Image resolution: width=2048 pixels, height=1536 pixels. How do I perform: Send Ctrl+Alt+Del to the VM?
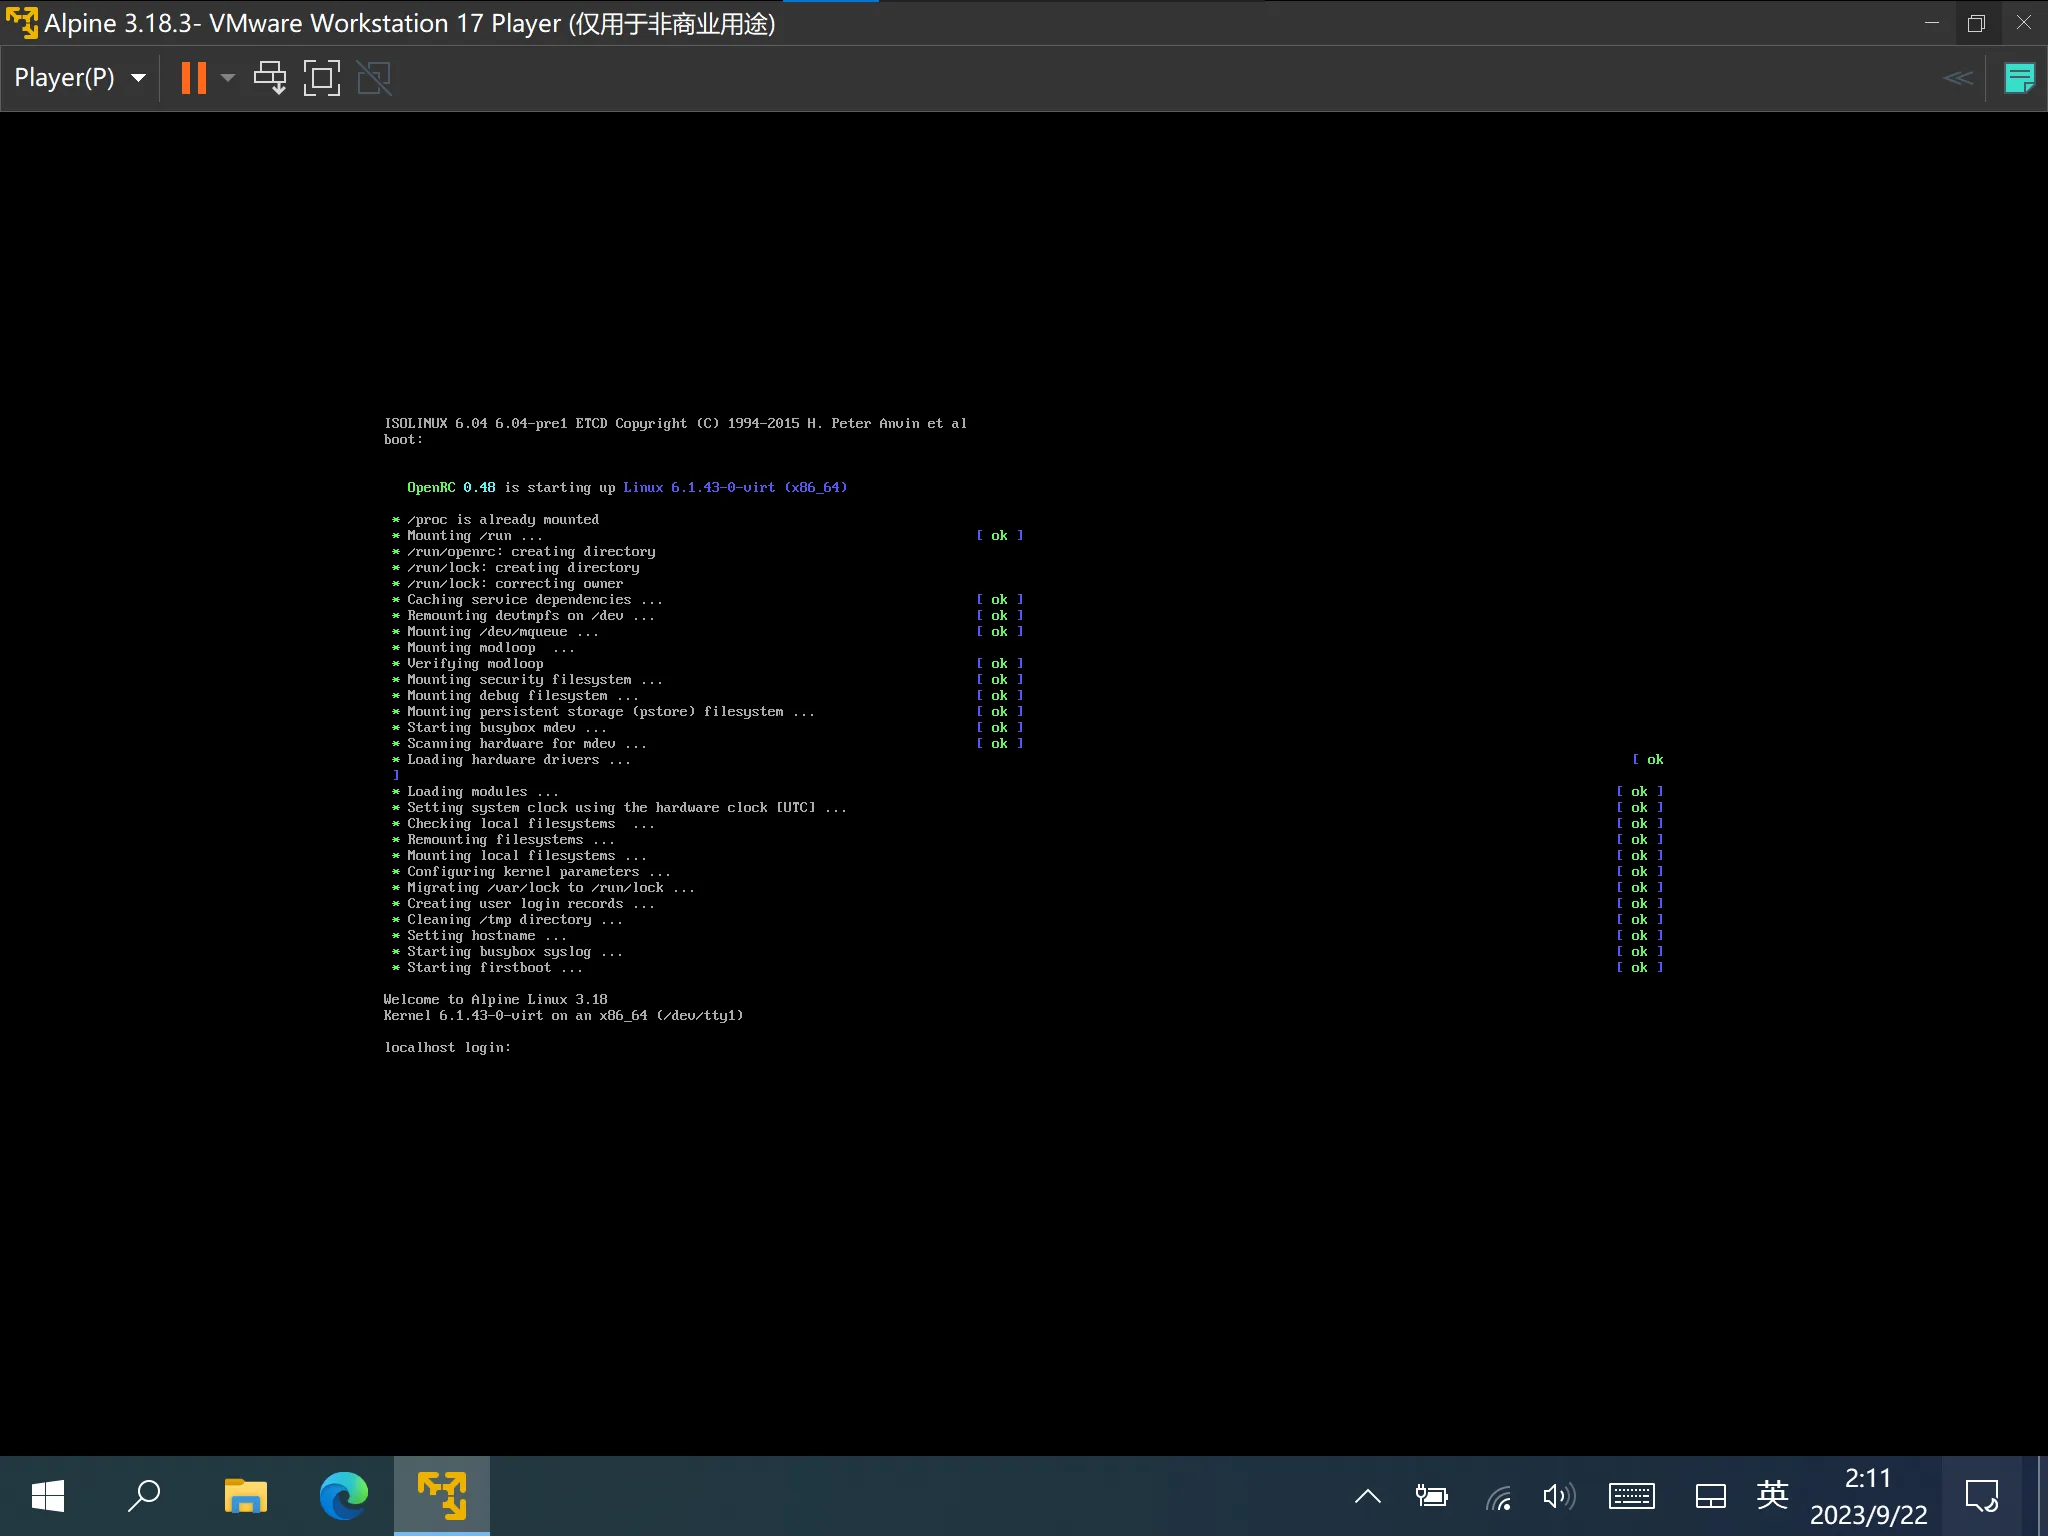[269, 78]
